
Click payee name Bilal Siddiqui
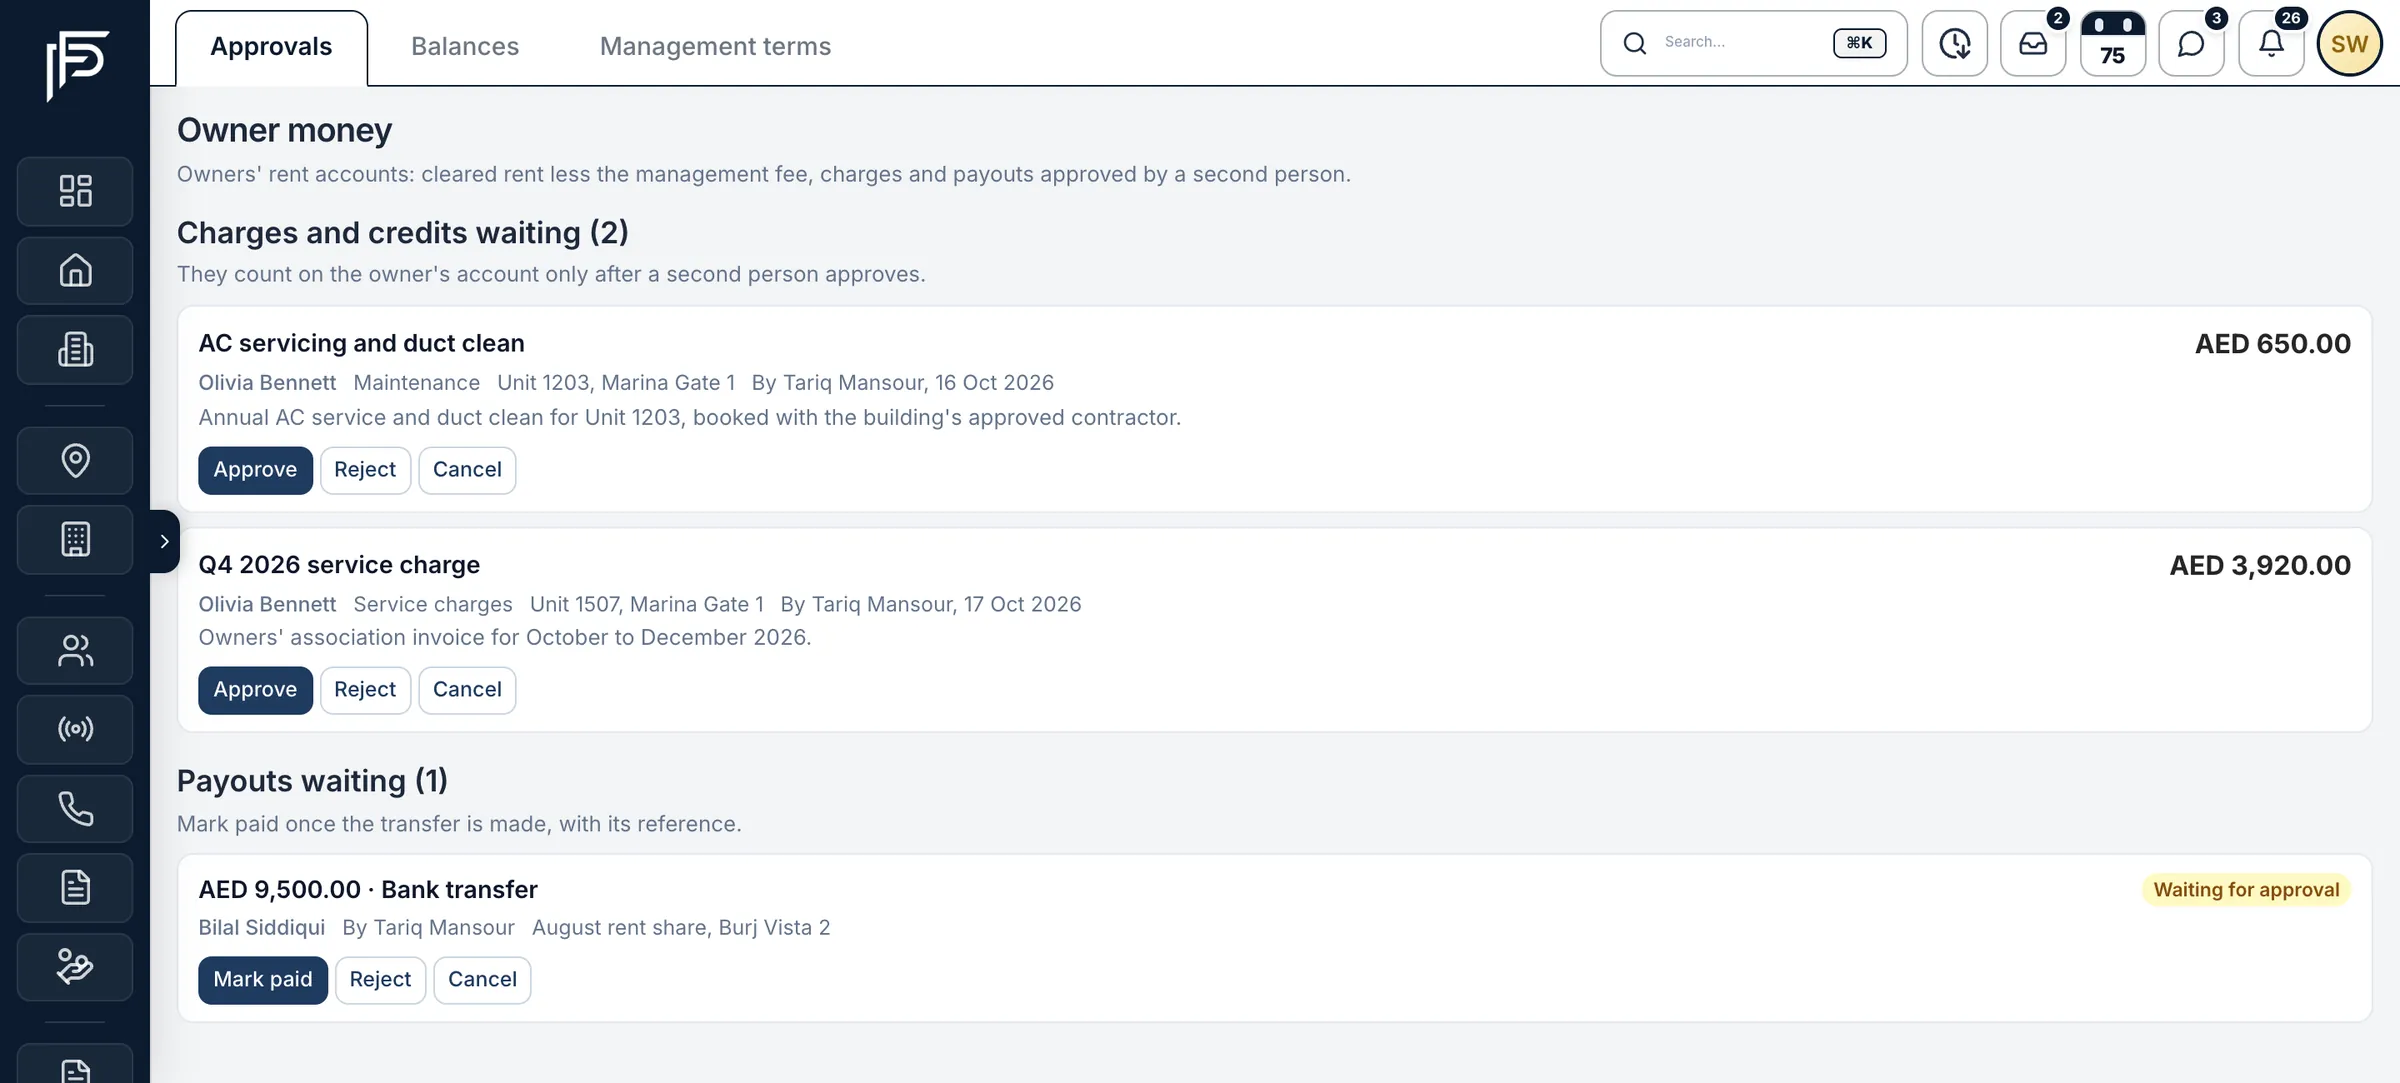(x=261, y=928)
